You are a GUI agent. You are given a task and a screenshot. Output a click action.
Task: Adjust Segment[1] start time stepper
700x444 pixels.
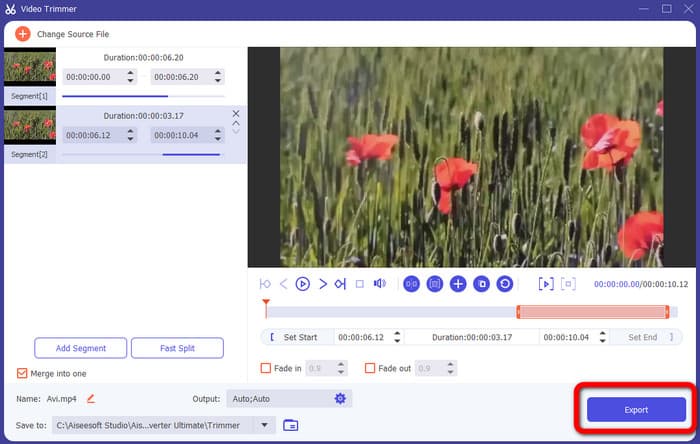(x=130, y=77)
